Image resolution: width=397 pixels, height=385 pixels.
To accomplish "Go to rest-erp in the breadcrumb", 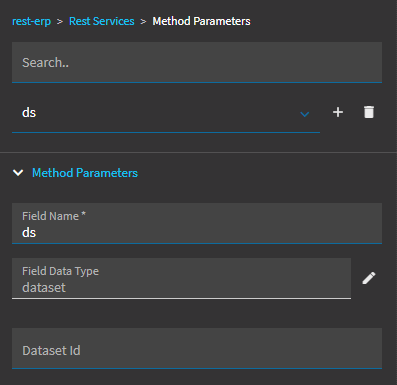I will click(x=31, y=21).
